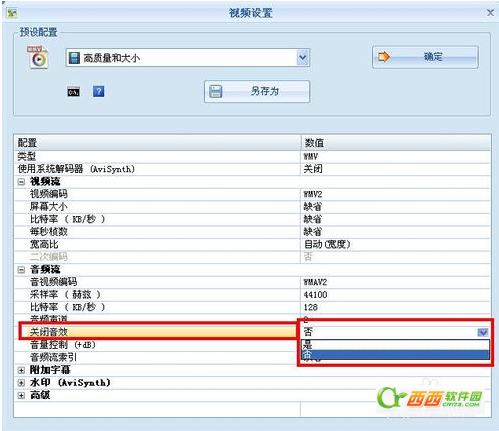The height and width of the screenshot is (431, 499).
Task: Click the app icon in the title bar
Action: pyautogui.click(x=12, y=13)
